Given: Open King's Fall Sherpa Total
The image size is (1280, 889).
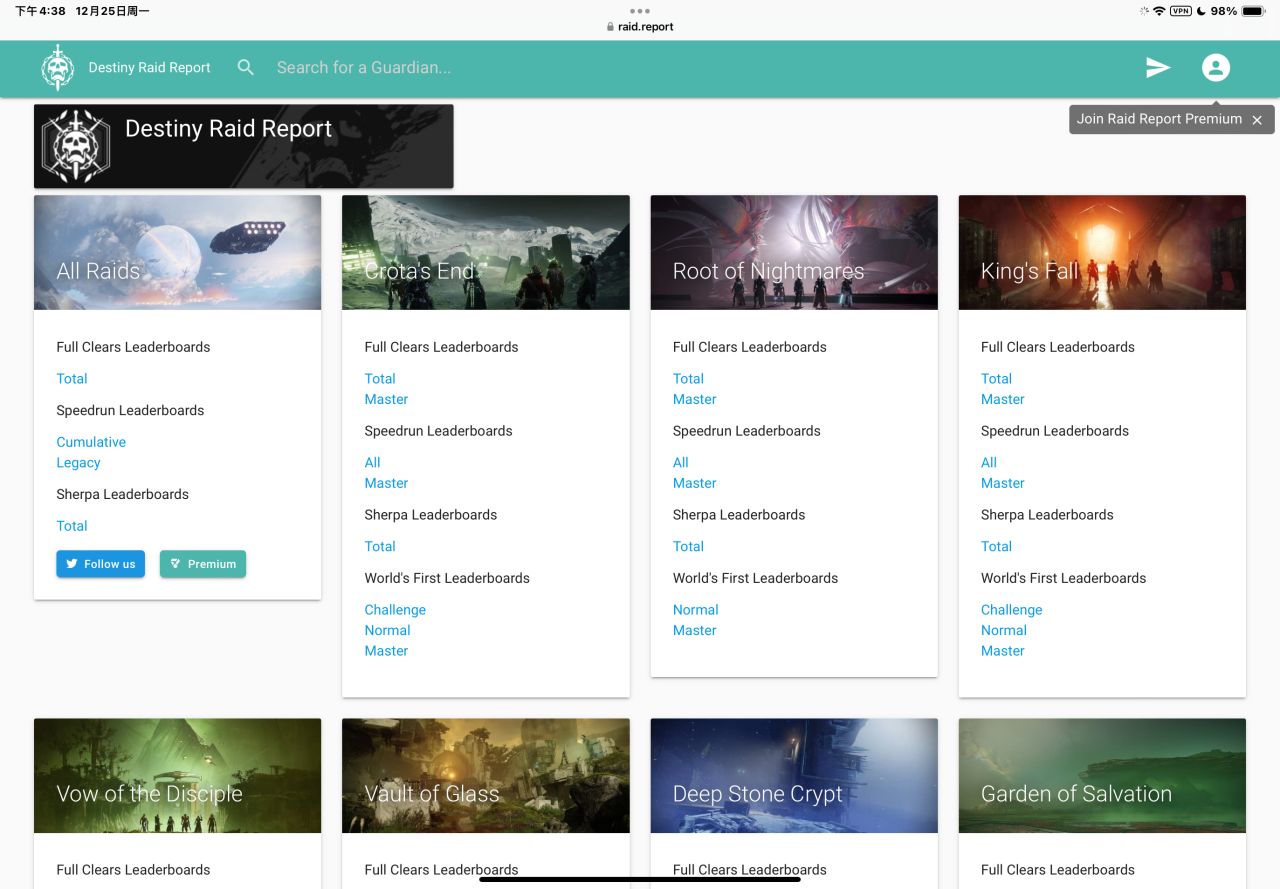Looking at the screenshot, I should [x=996, y=546].
